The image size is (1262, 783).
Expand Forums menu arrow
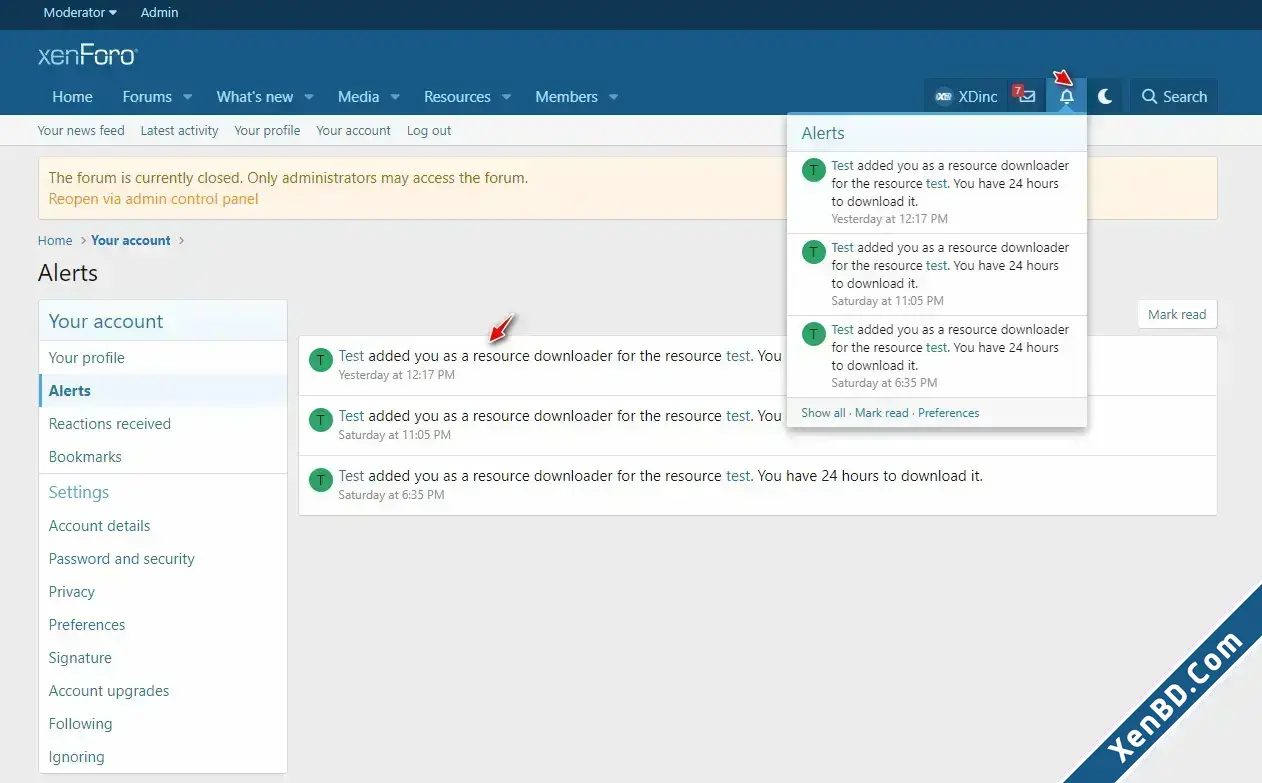(x=187, y=97)
